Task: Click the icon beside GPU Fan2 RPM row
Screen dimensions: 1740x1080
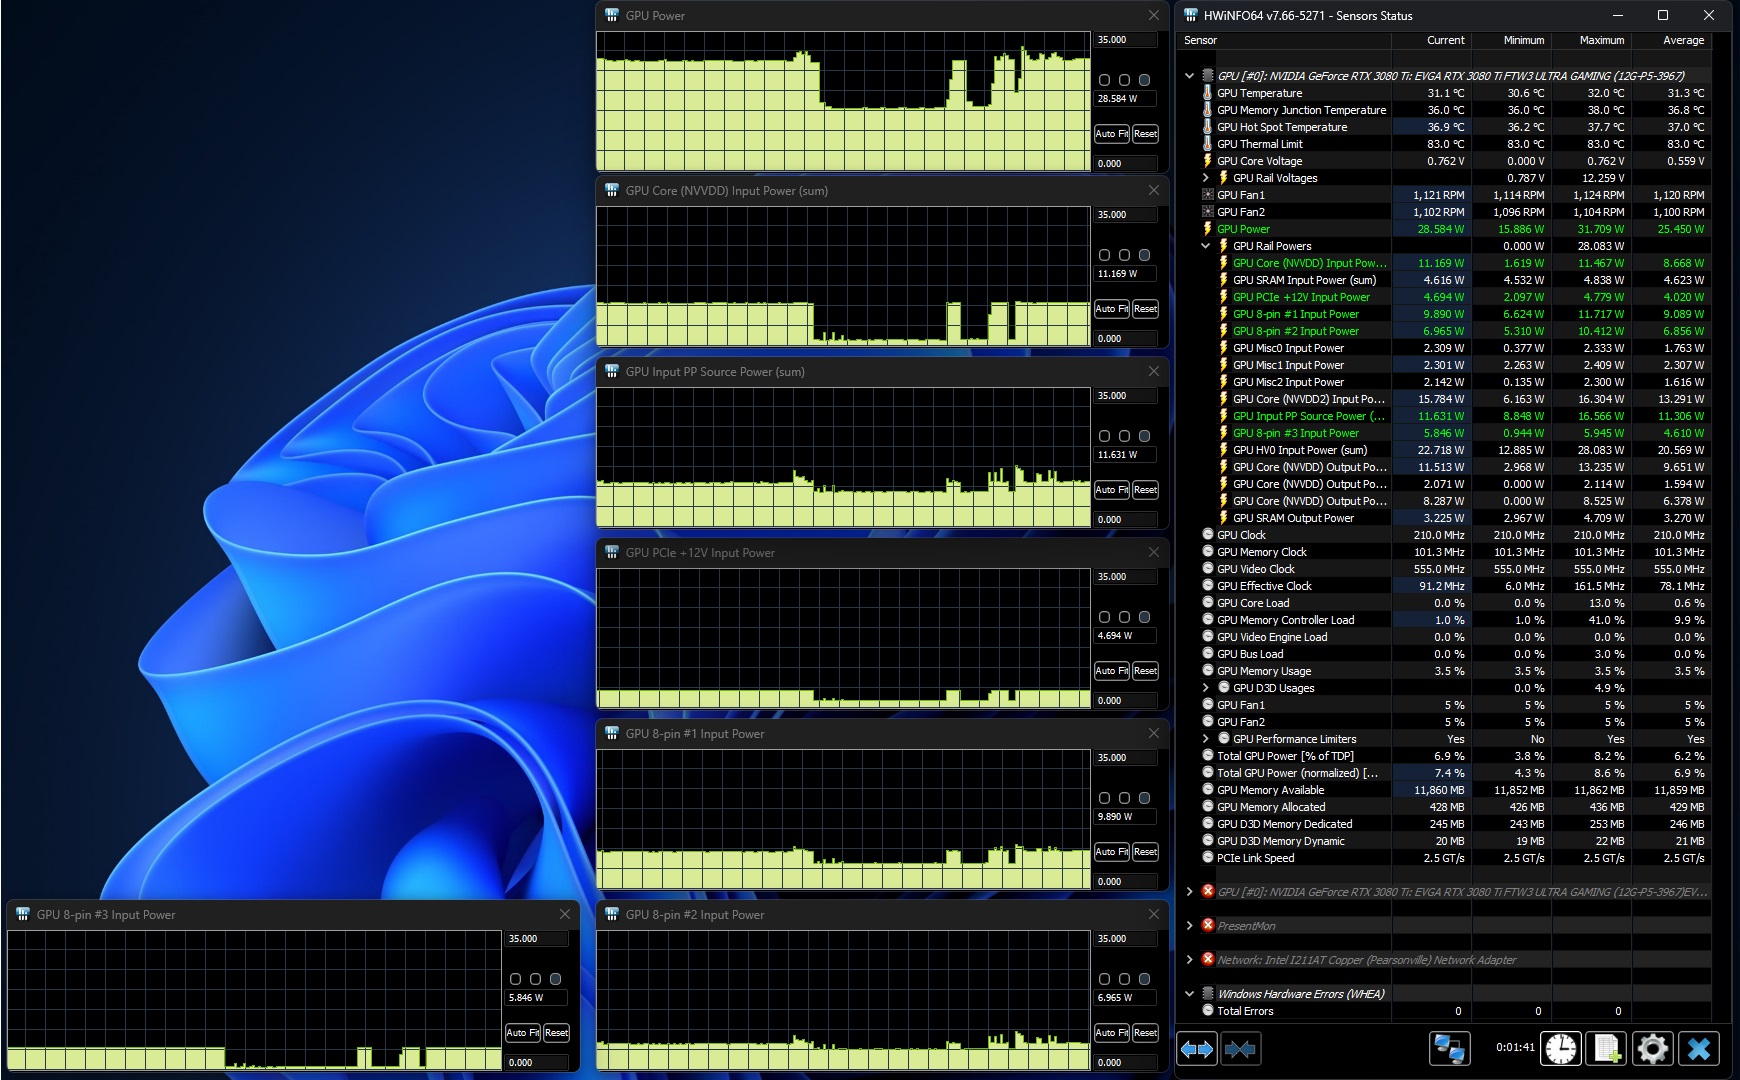Action: tap(1207, 212)
